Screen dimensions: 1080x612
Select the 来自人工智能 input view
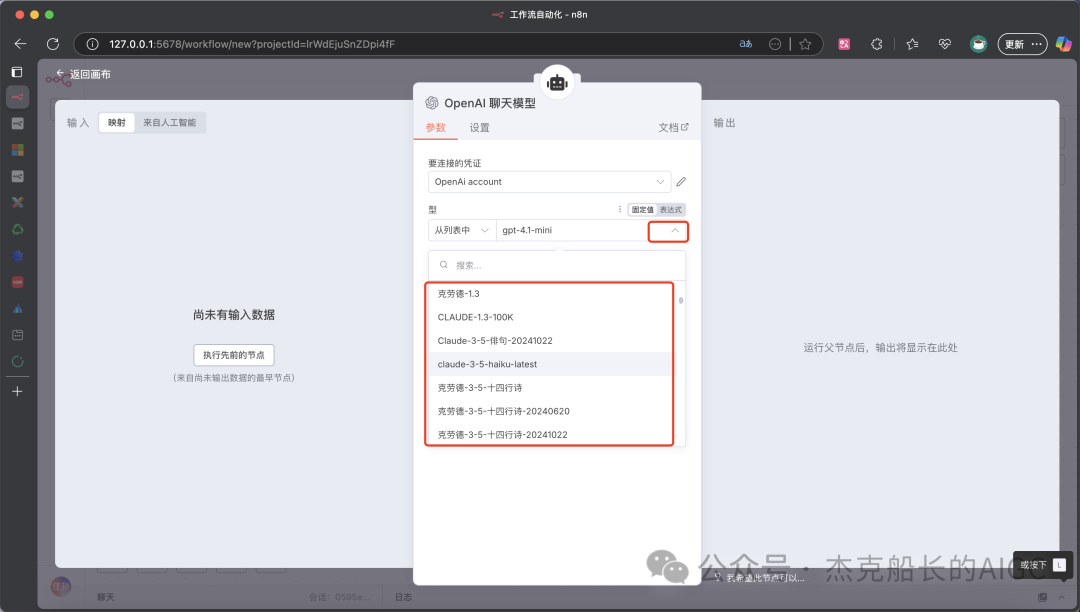[x=169, y=123]
